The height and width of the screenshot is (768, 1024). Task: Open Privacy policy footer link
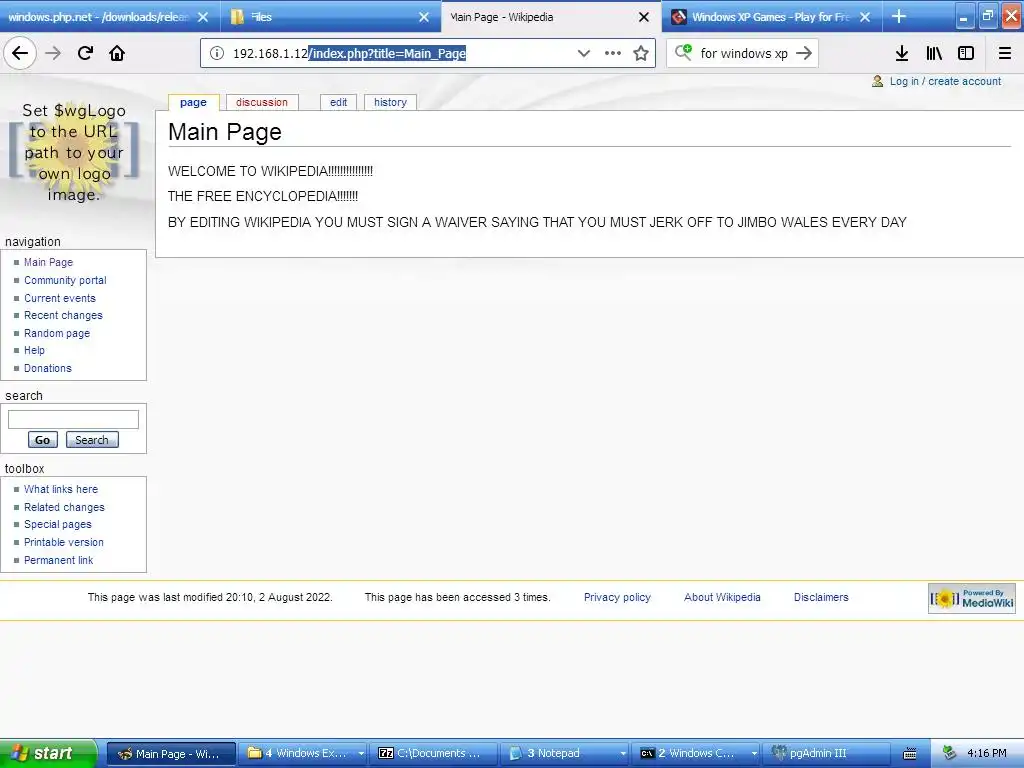(x=617, y=597)
